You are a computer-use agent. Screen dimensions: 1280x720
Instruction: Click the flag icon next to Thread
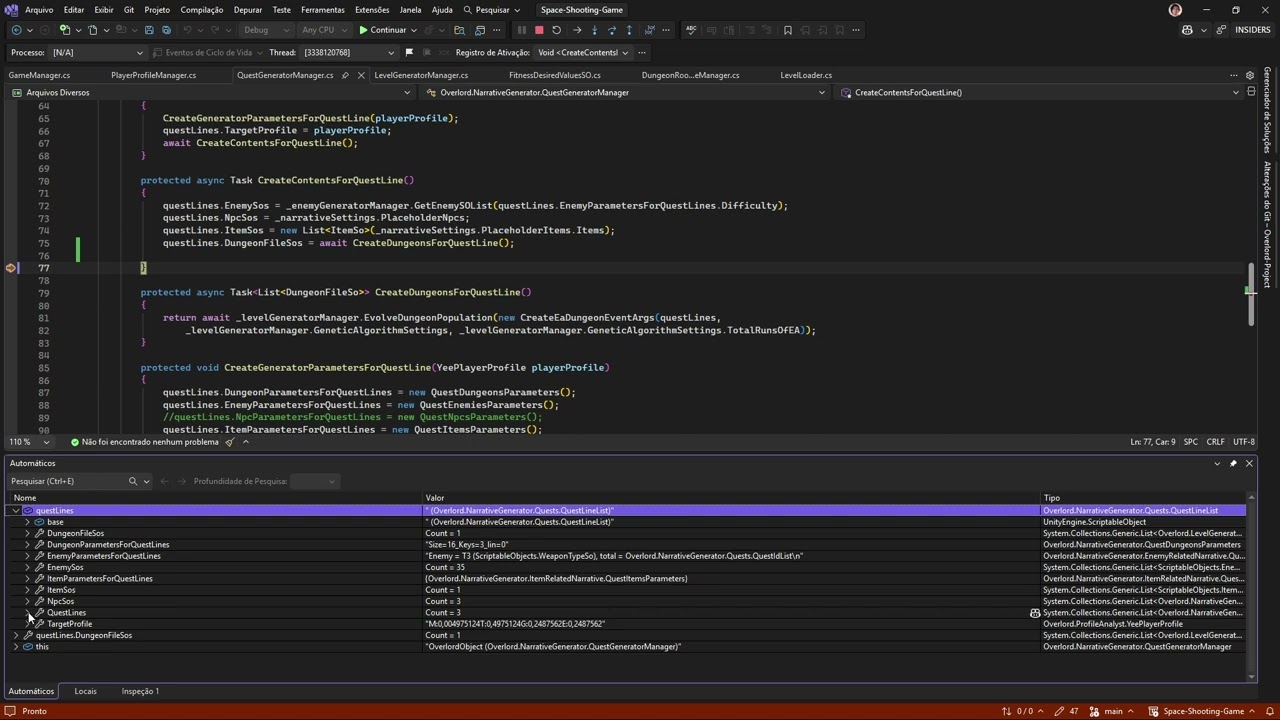tap(408, 52)
